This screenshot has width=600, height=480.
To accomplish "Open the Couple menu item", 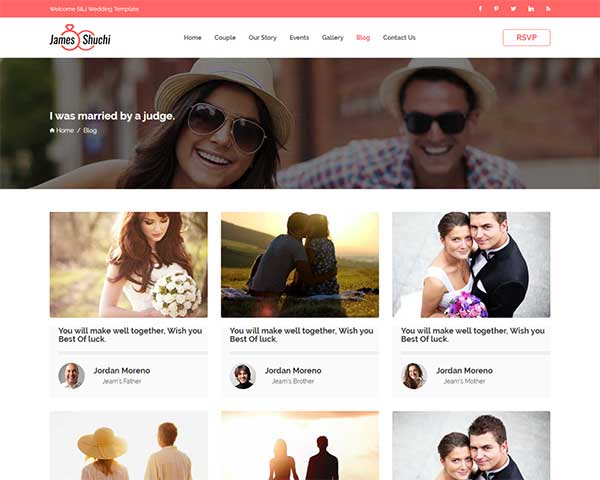I will 225,38.
